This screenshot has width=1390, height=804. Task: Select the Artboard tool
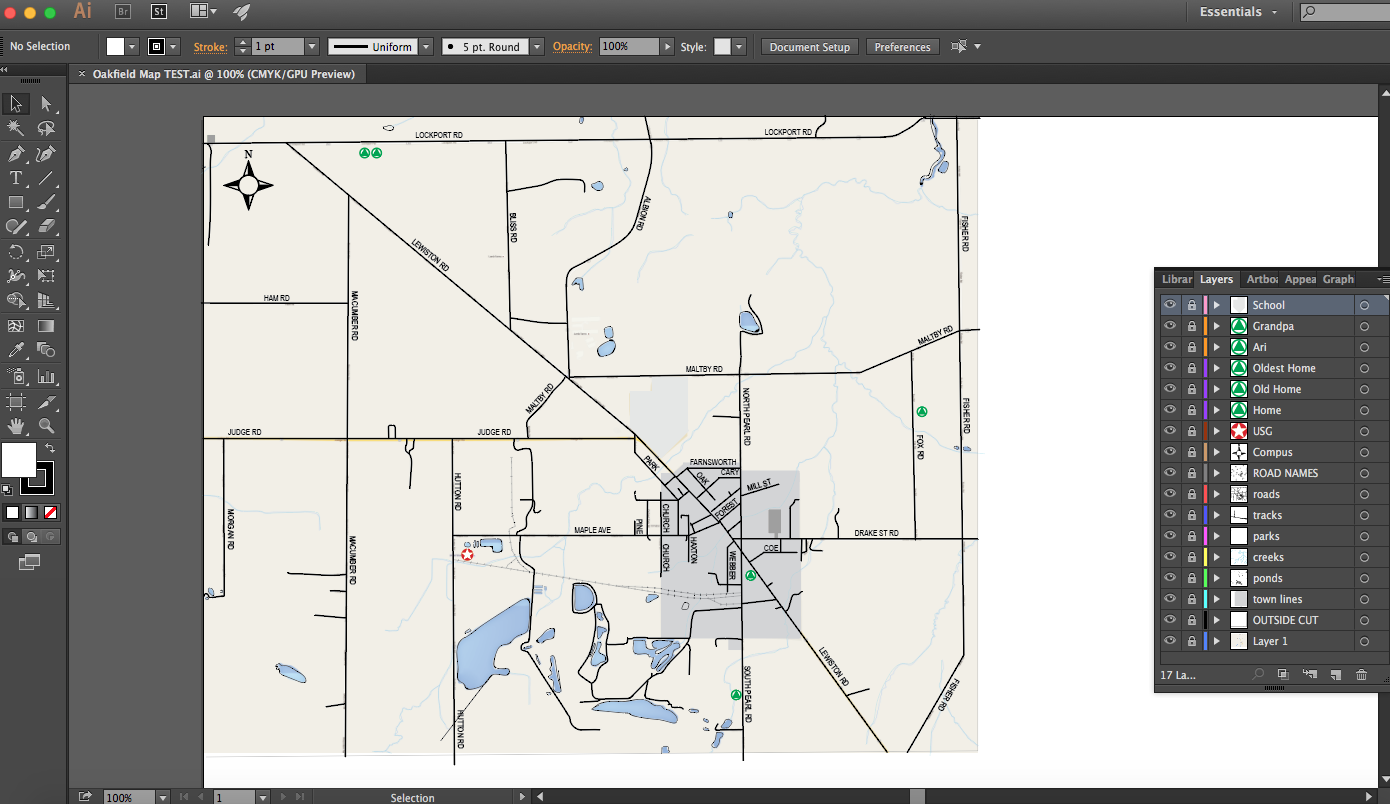16,402
